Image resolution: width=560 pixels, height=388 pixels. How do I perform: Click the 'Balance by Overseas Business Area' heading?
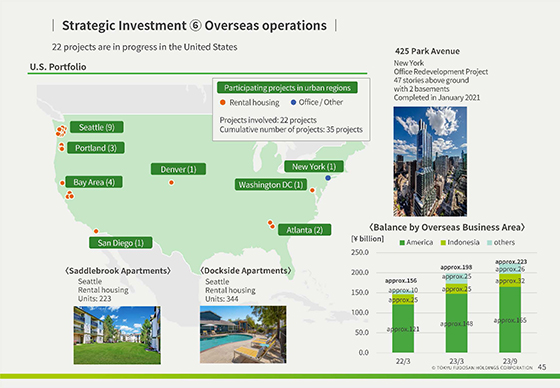(447, 228)
